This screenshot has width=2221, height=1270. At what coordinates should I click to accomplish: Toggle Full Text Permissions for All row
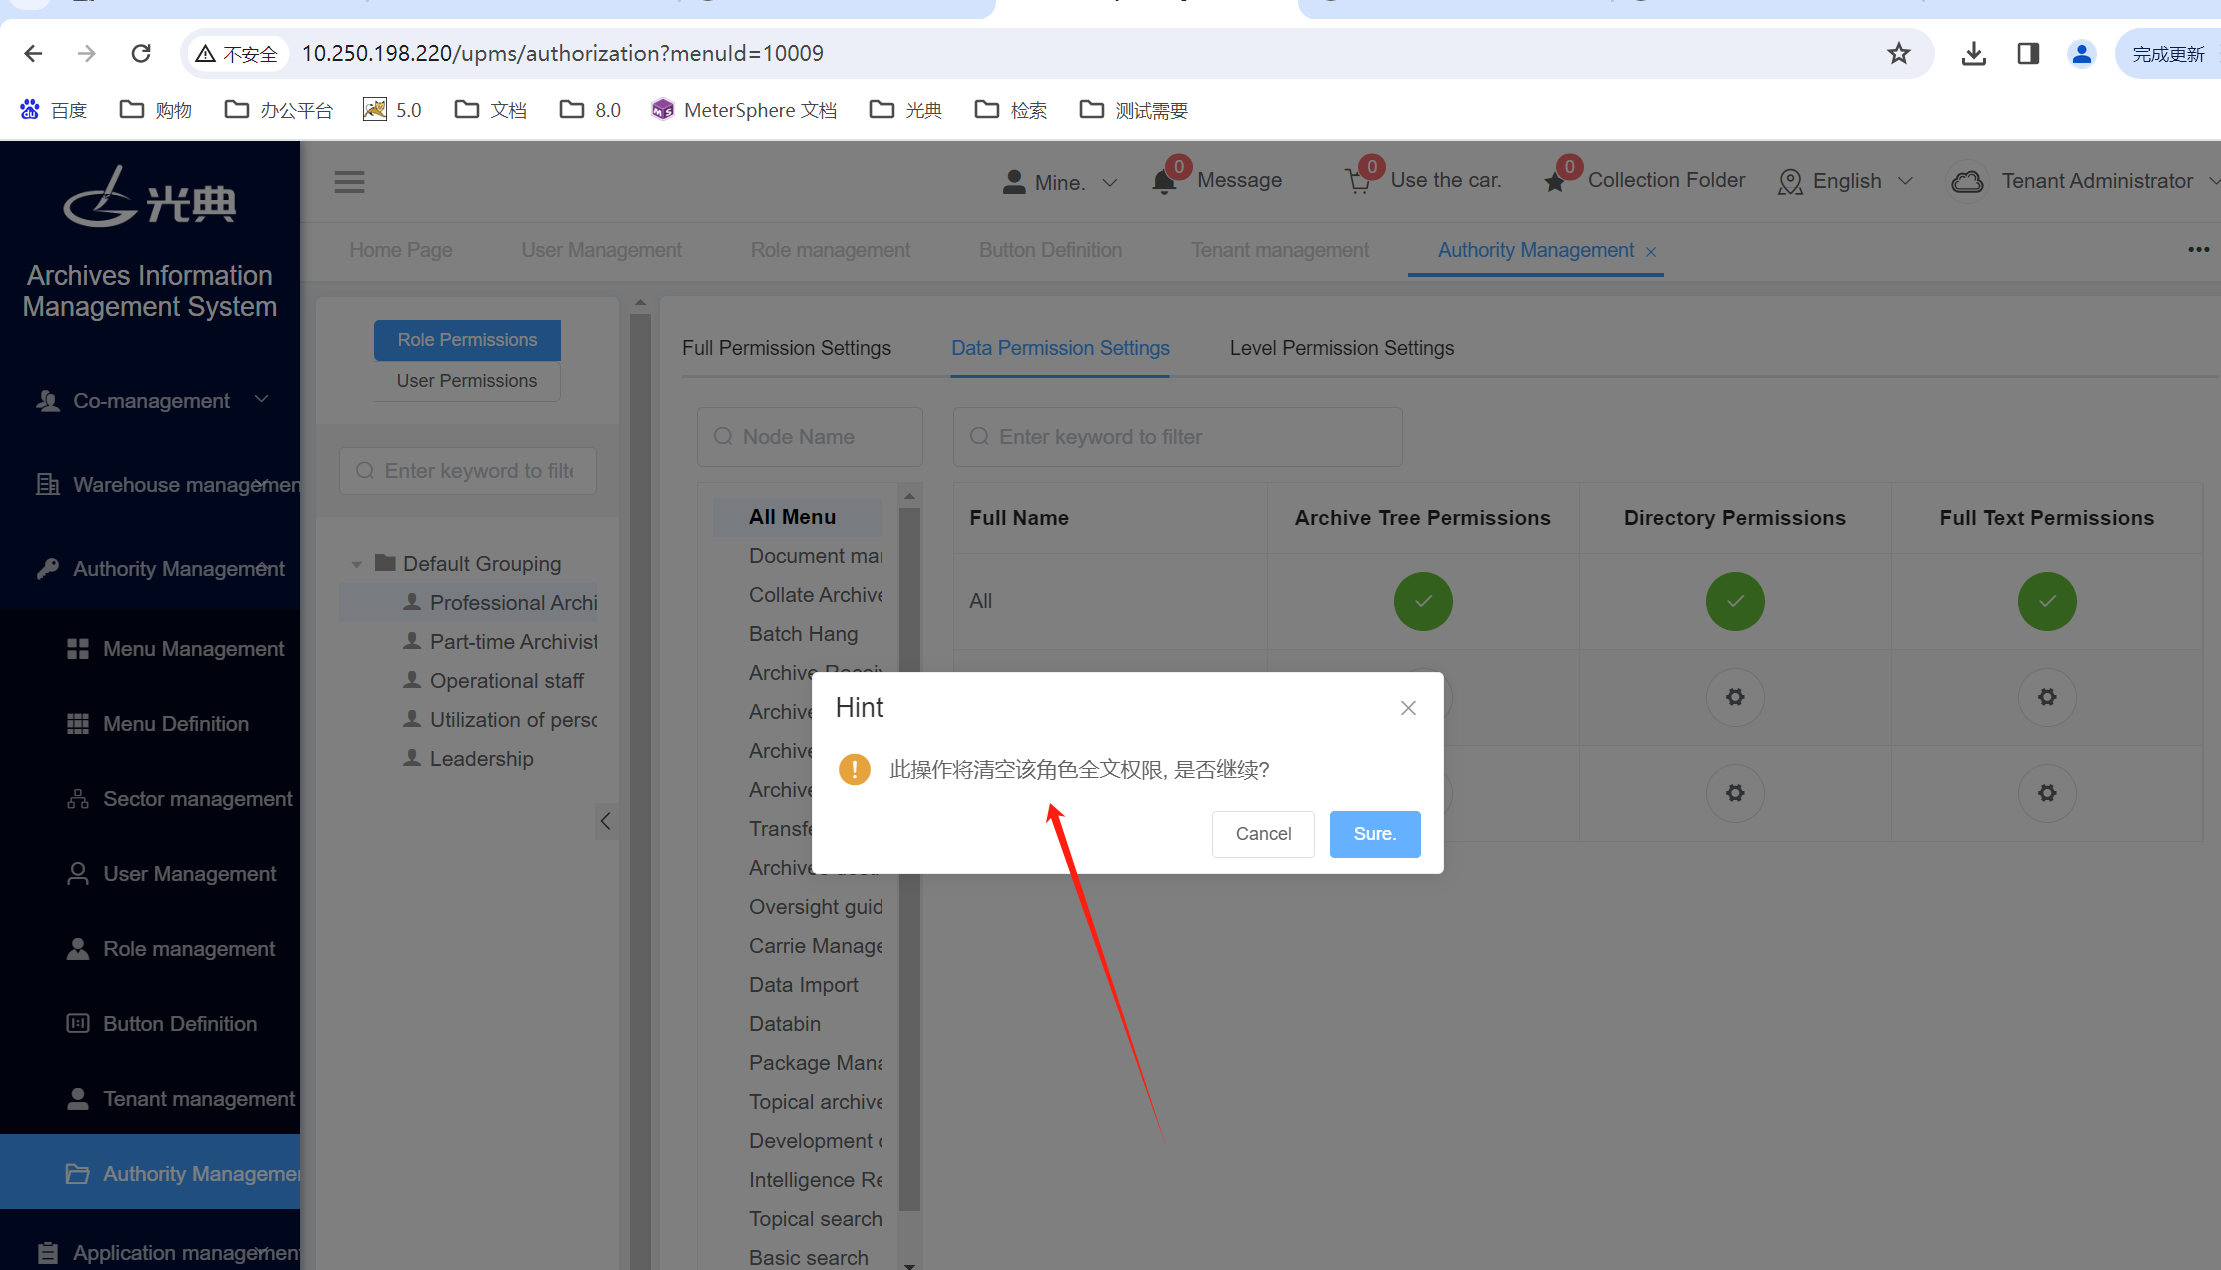(2047, 601)
